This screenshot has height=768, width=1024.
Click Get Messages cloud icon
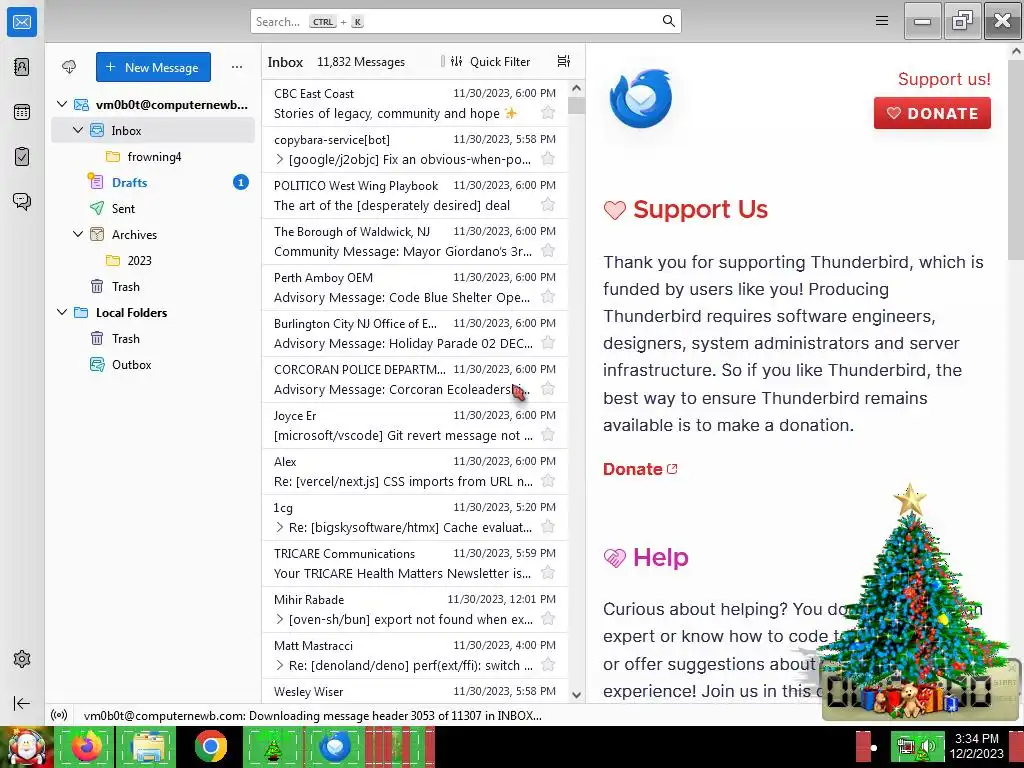69,67
